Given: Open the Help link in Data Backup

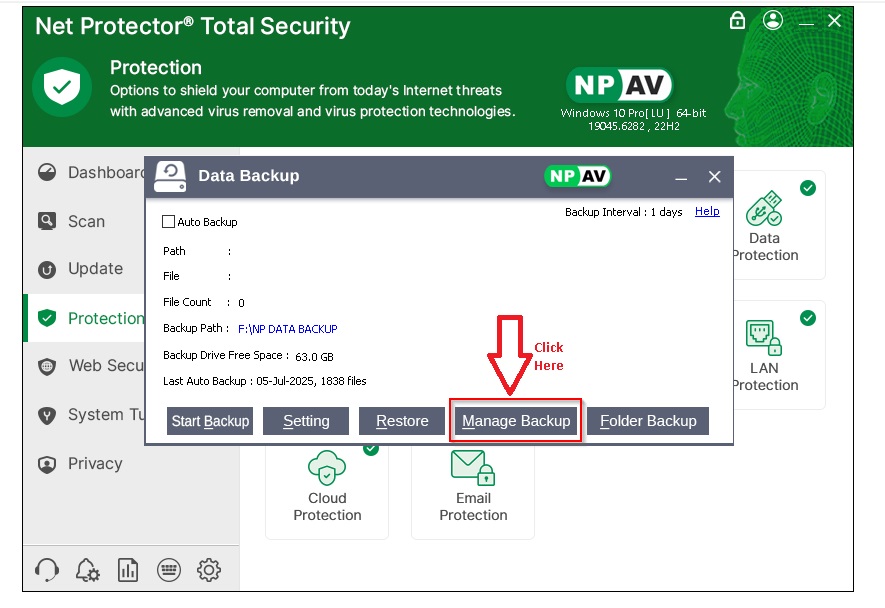Looking at the screenshot, I should click(707, 212).
